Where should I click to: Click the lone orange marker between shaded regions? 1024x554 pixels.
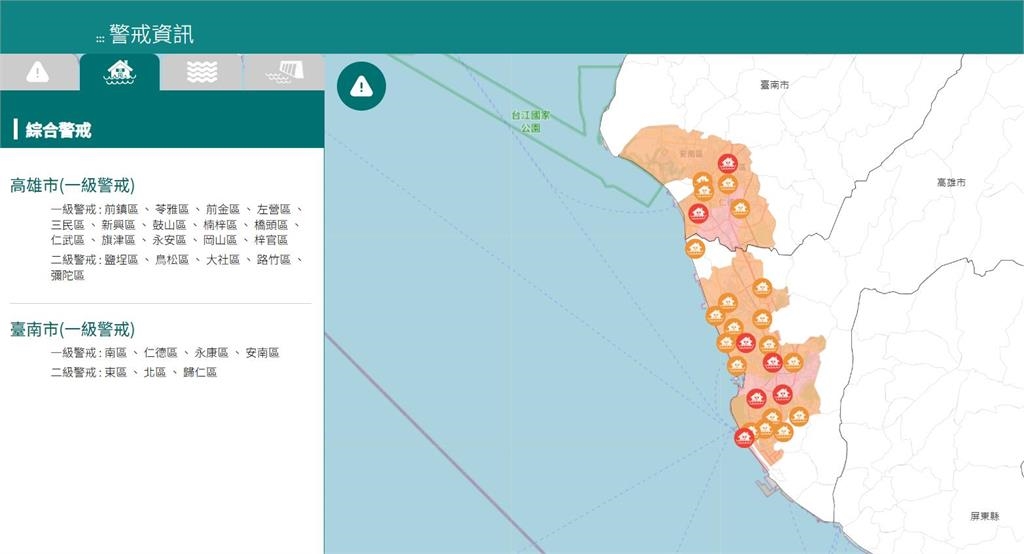click(x=695, y=248)
